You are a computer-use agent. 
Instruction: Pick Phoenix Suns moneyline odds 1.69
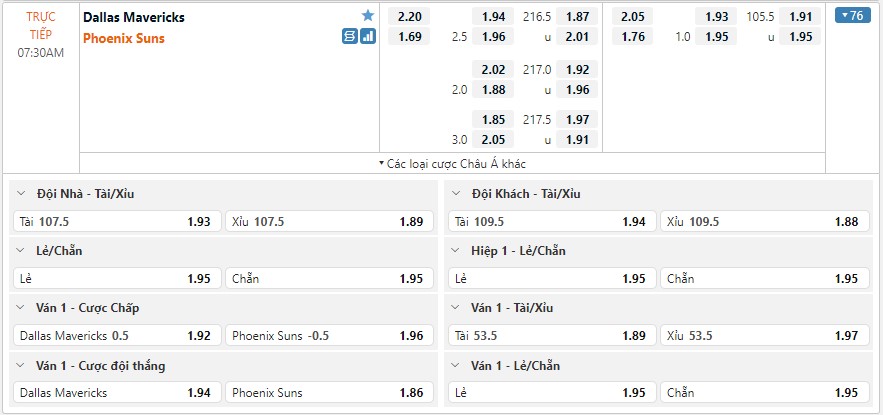409,37
